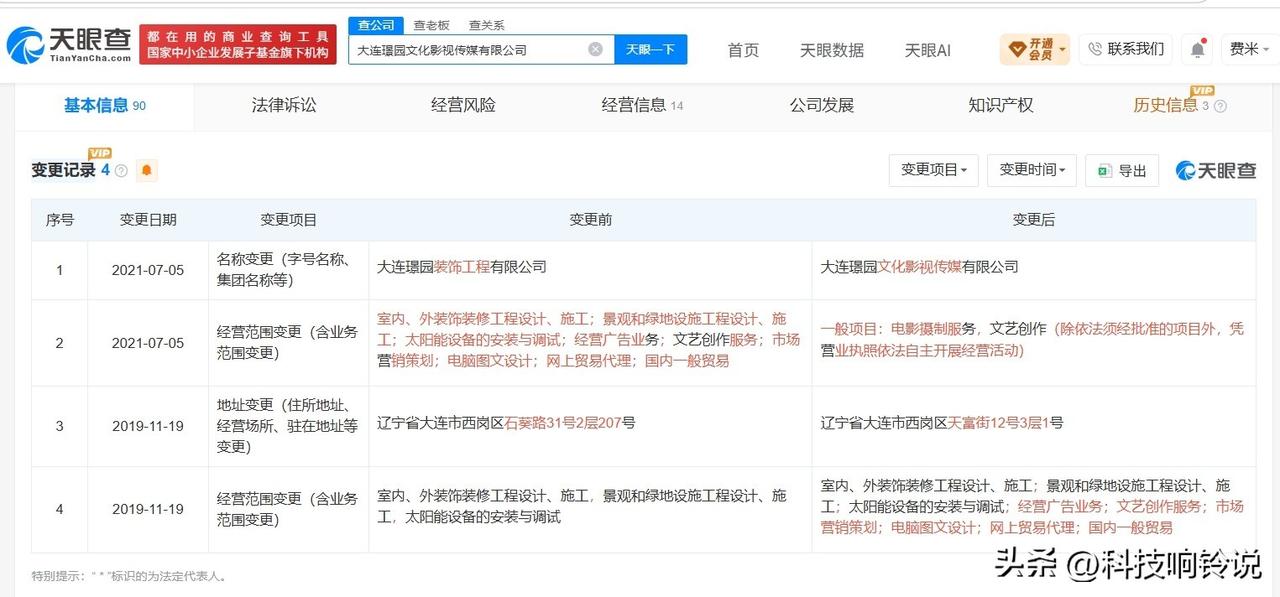Select the 查关系 search tab

pos(487,25)
